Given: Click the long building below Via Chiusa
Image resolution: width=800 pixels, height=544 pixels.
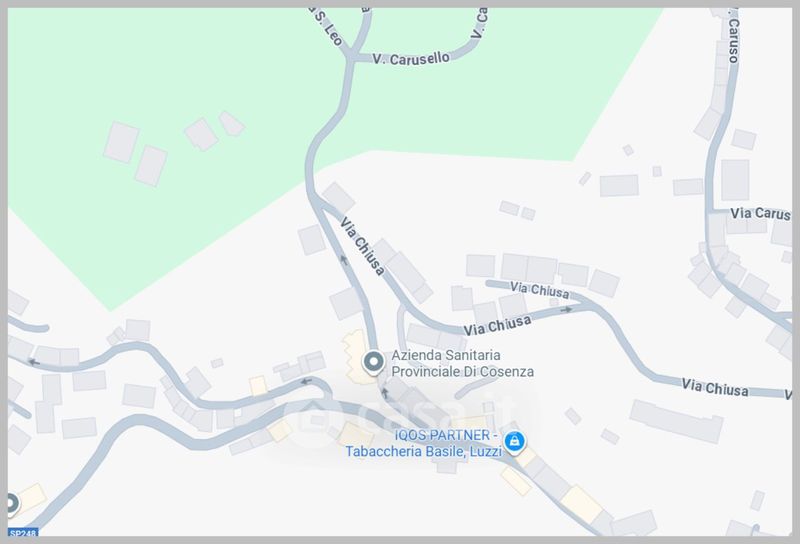Looking at the screenshot, I should pyautogui.click(x=677, y=421).
